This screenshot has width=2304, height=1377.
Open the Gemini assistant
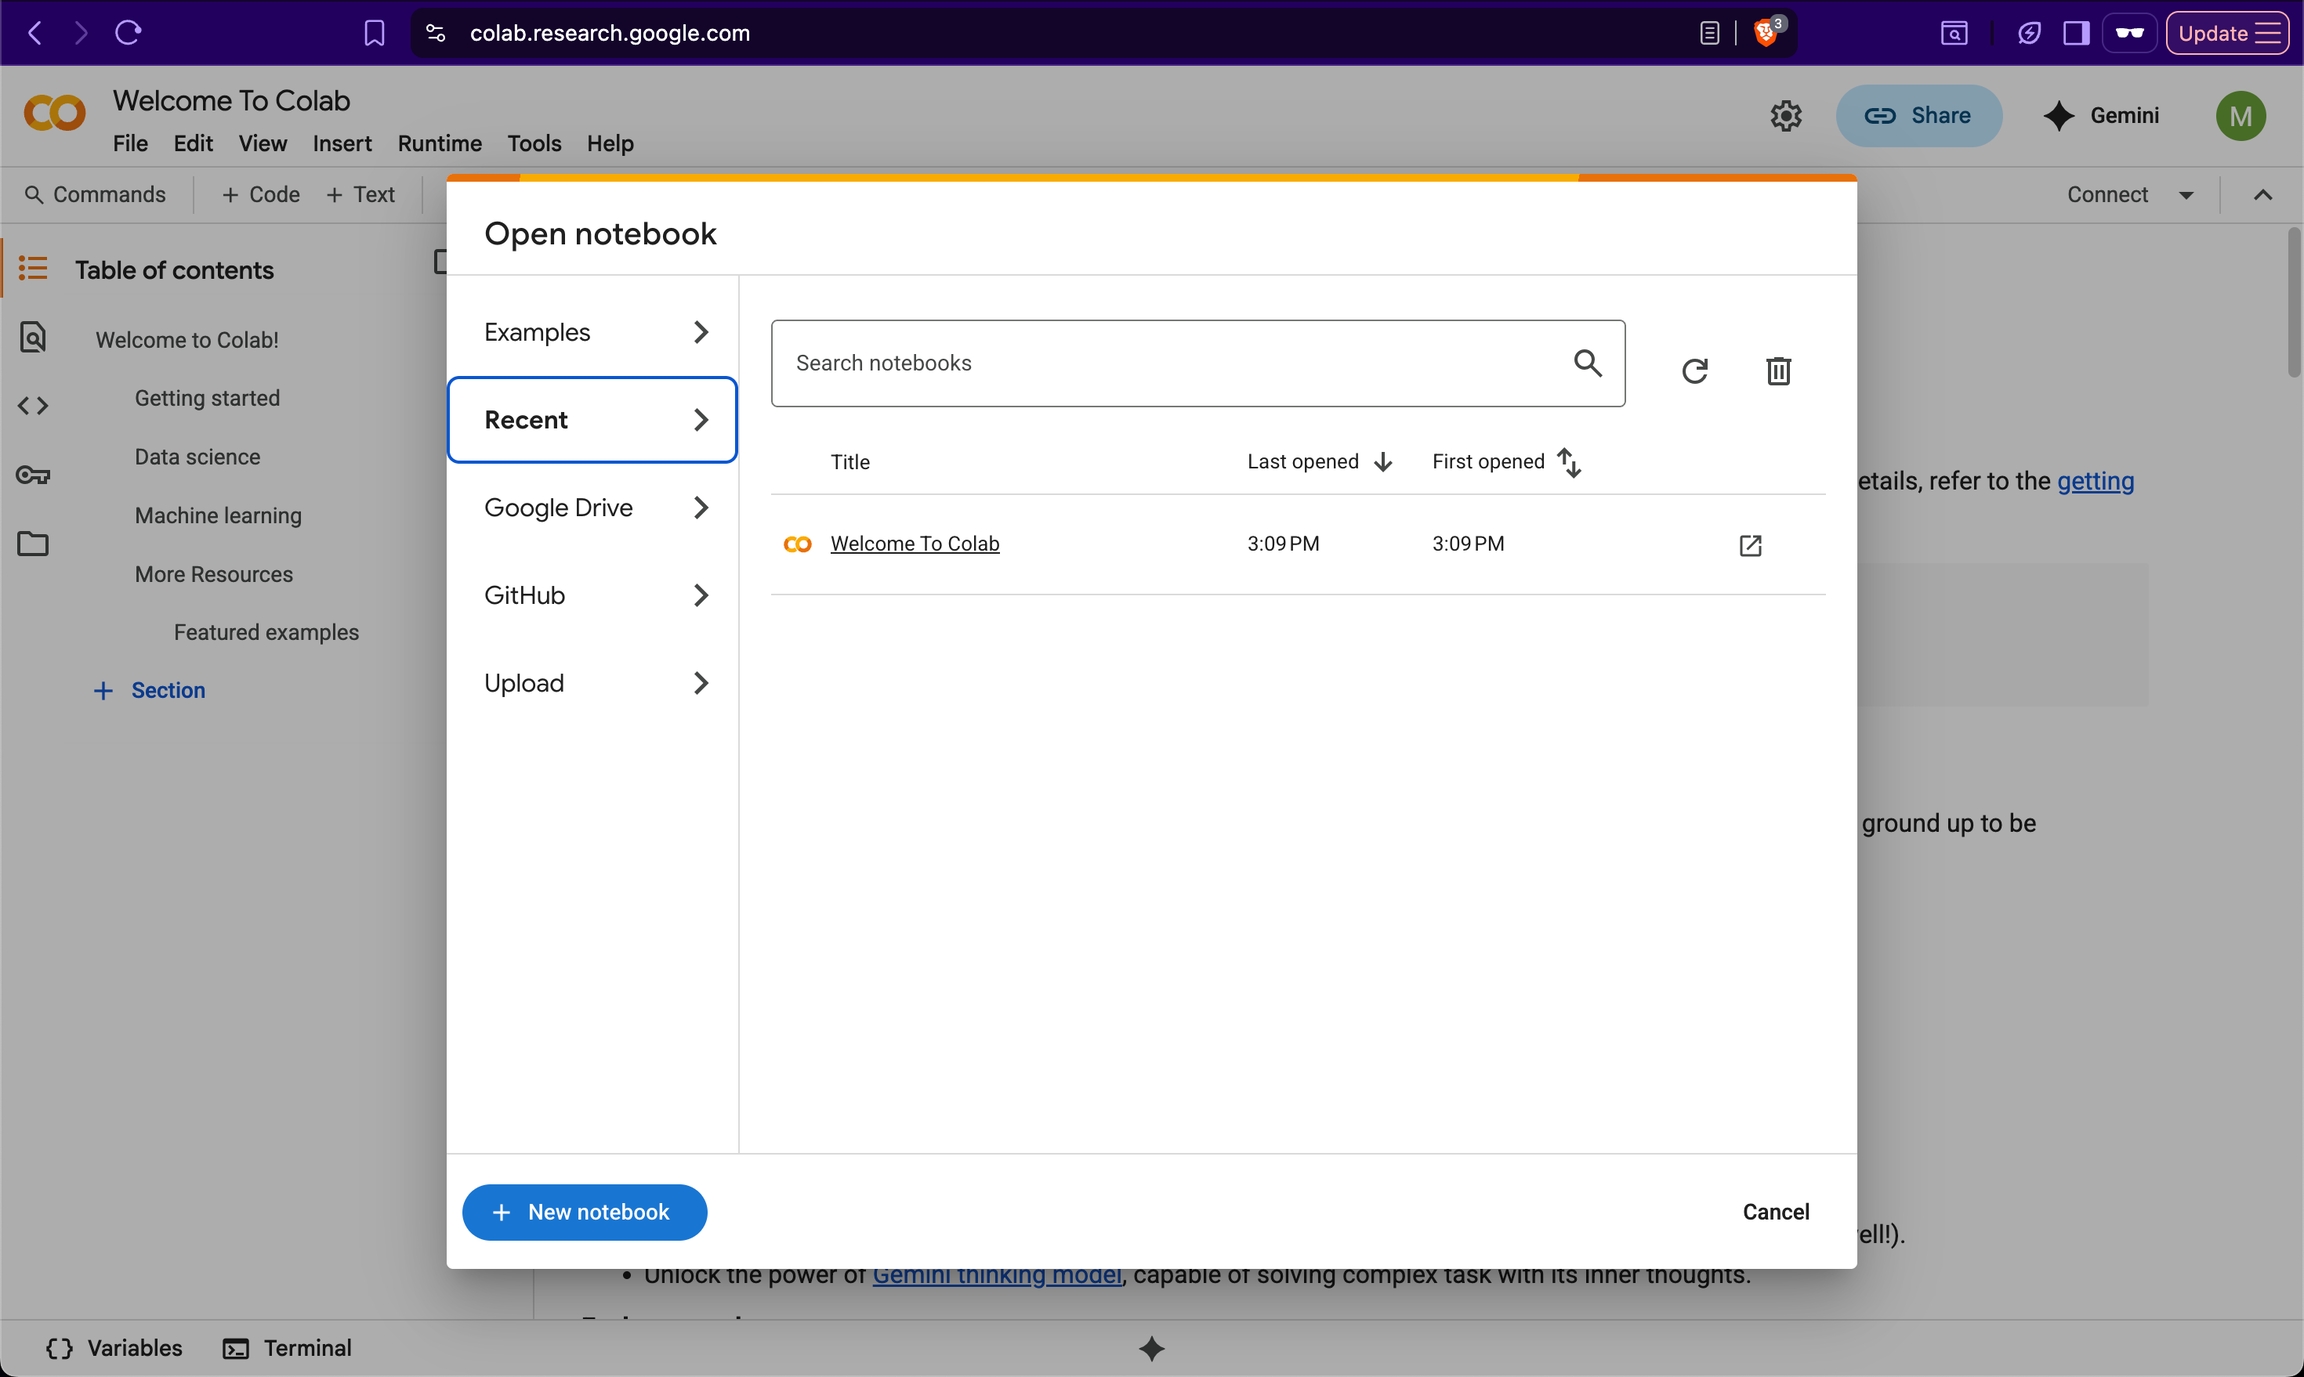click(x=2101, y=116)
